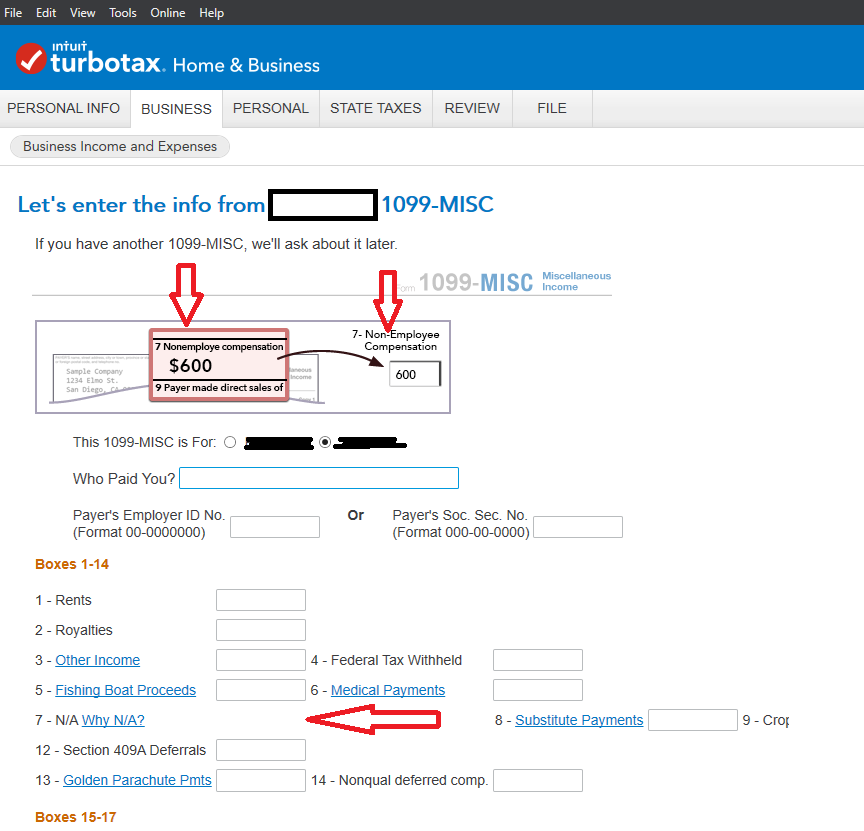The image size is (864, 831).
Task: Open the Other Income link
Action: pos(98,660)
